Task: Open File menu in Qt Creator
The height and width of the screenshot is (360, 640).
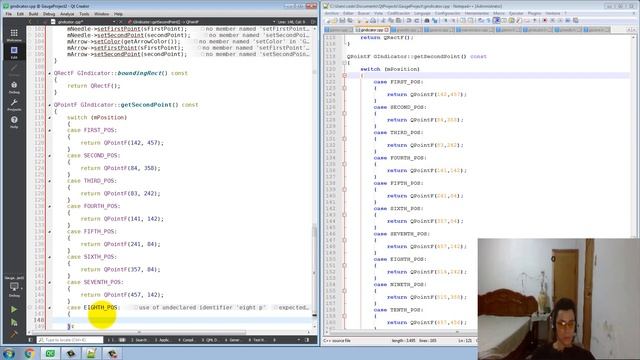Action: point(9,14)
